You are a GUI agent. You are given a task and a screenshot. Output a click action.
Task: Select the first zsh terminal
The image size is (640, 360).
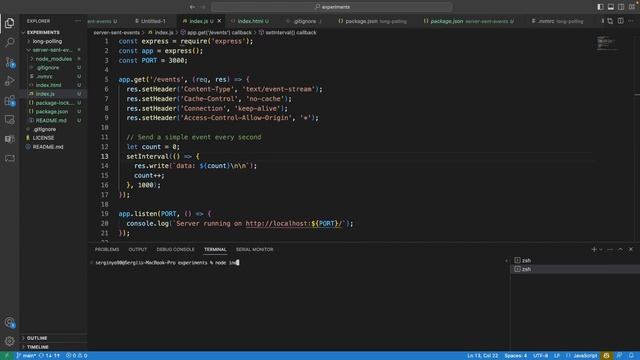coord(575,260)
